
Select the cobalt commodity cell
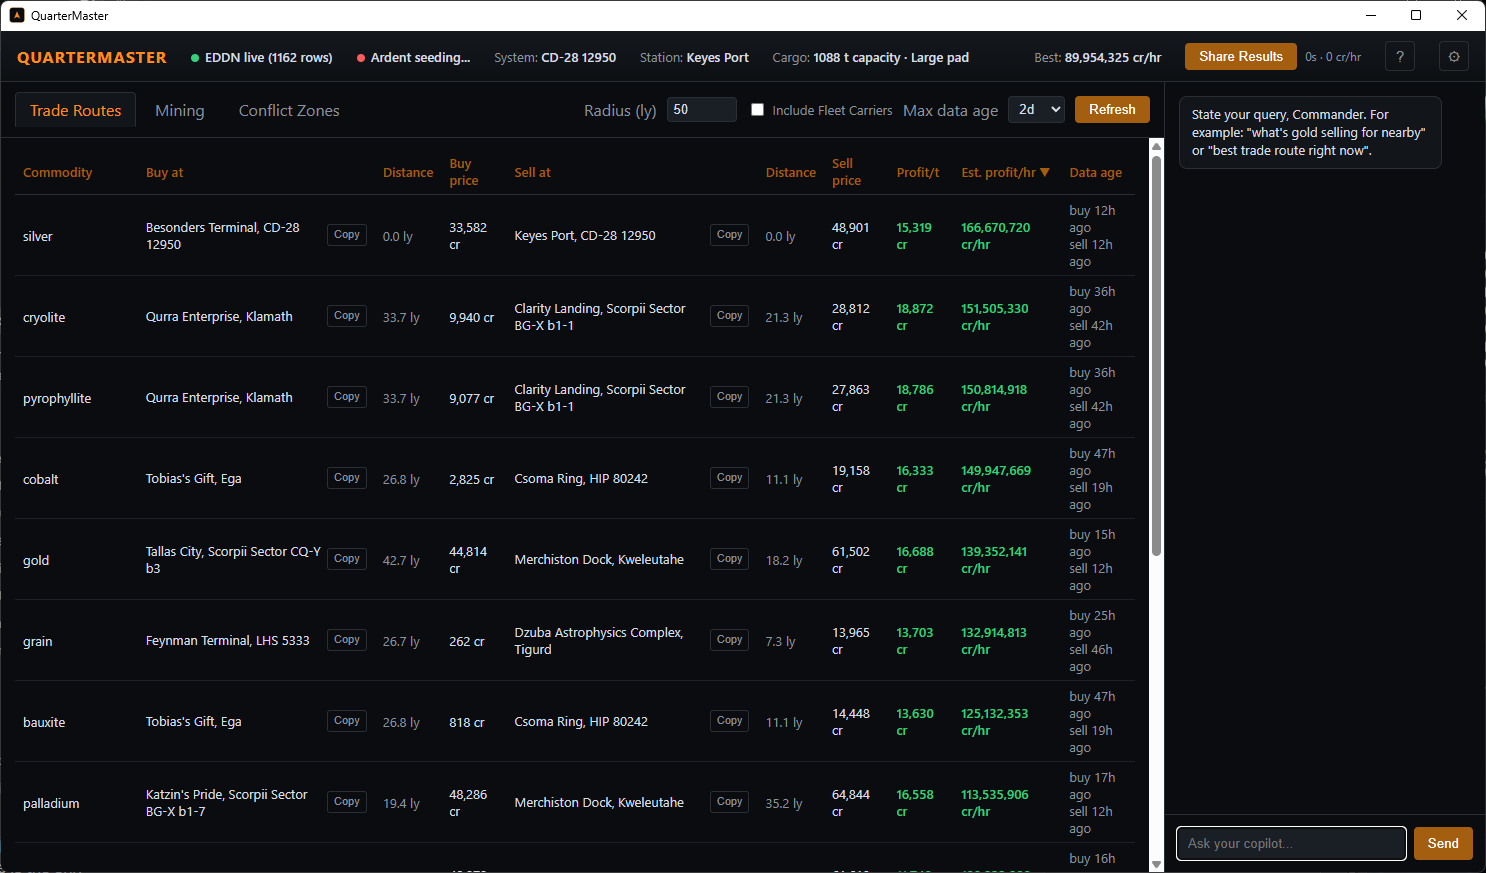click(41, 479)
